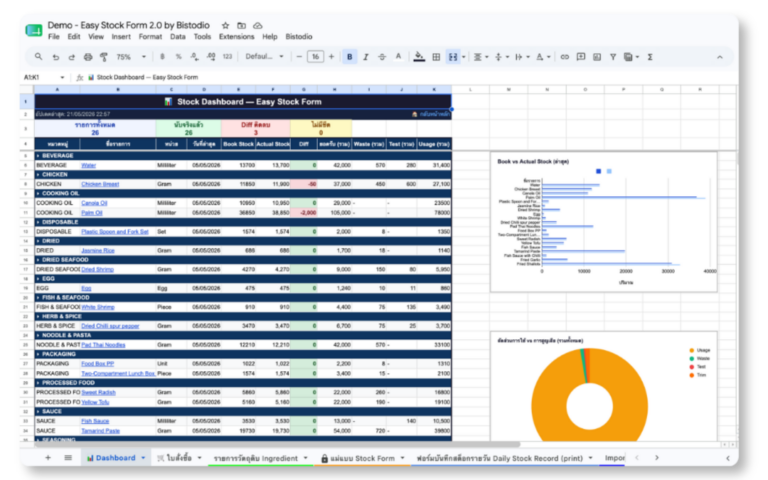Toggle Strikethrough formatting
Viewport: 768px width, 480px height.
pyautogui.click(x=382, y=57)
